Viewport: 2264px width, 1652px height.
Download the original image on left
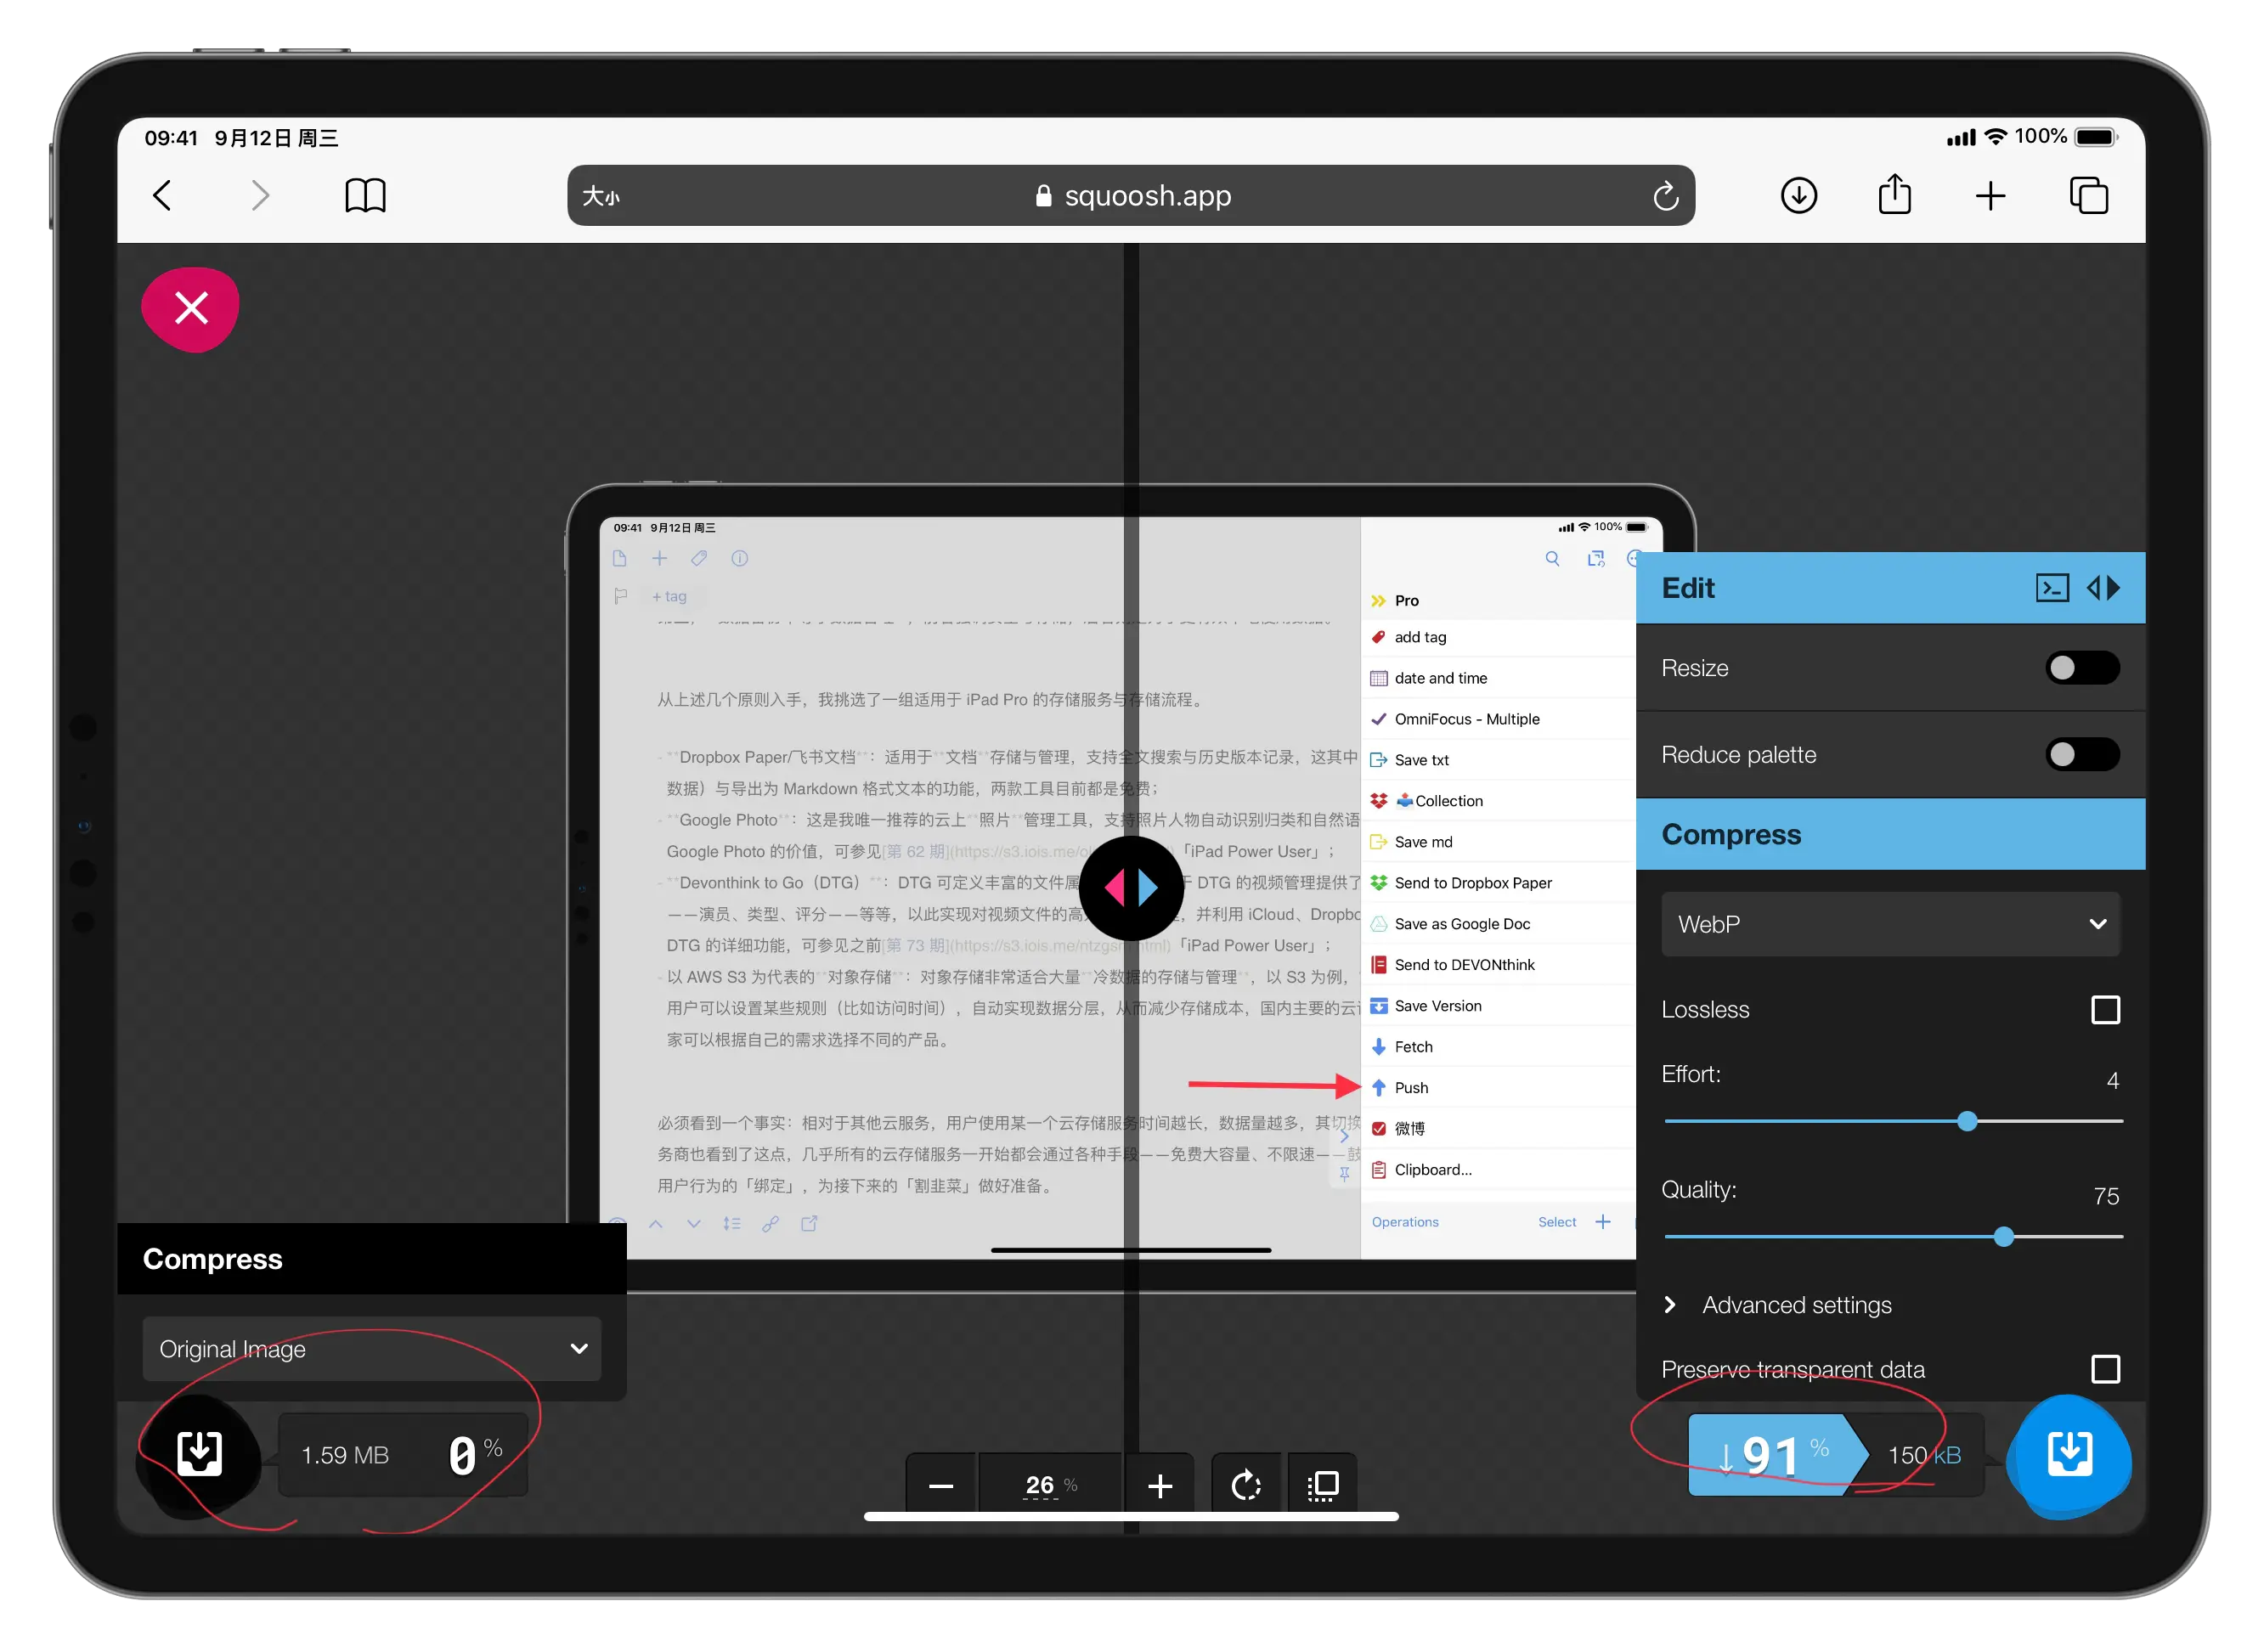200,1454
